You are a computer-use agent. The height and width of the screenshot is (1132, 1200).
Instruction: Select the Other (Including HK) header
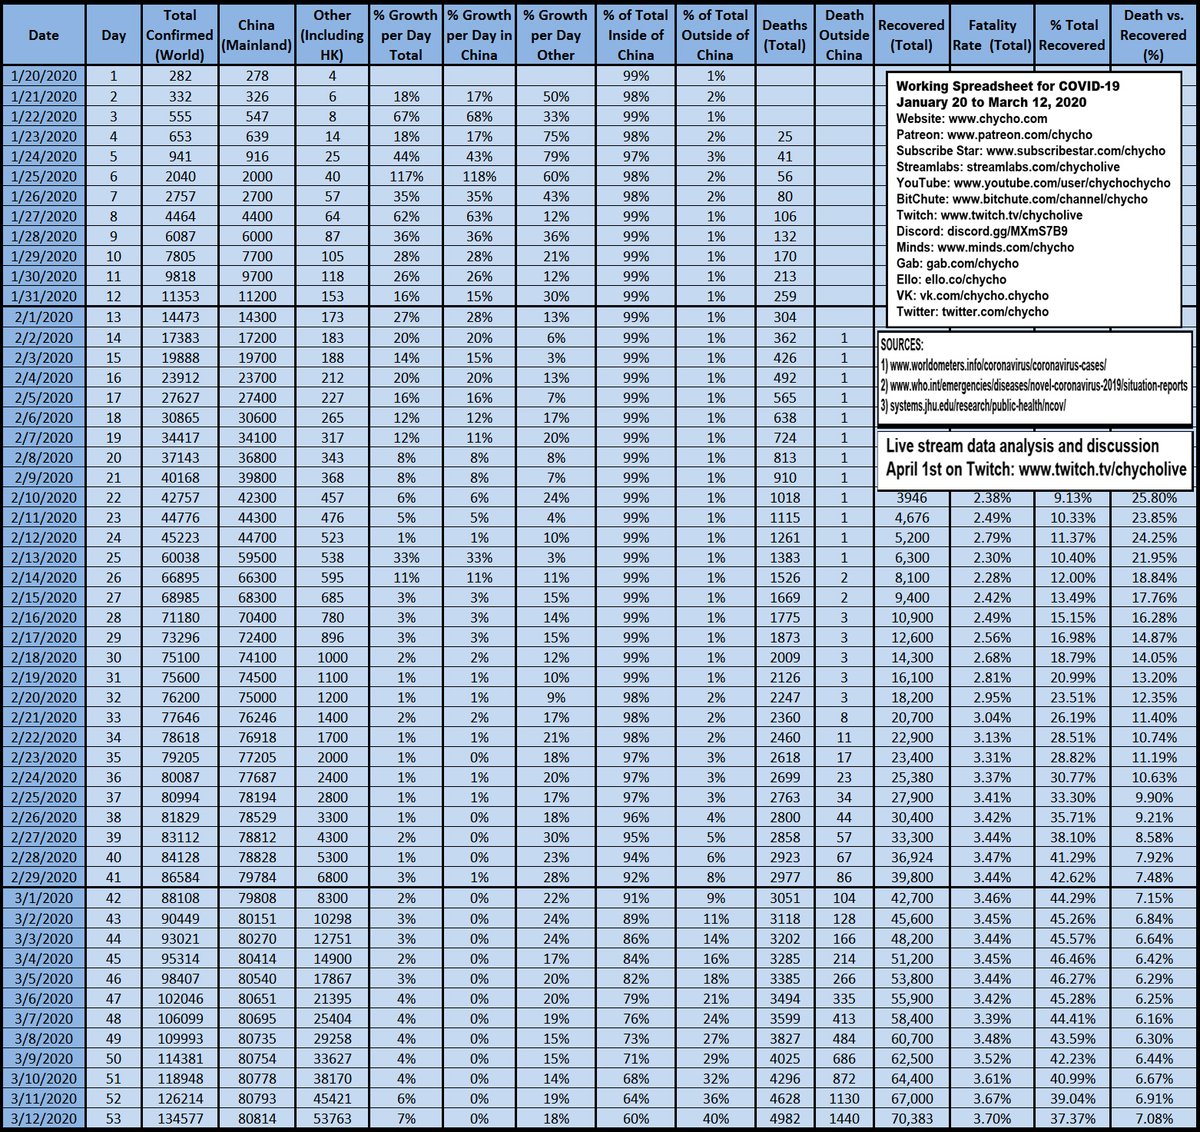pyautogui.click(x=332, y=35)
